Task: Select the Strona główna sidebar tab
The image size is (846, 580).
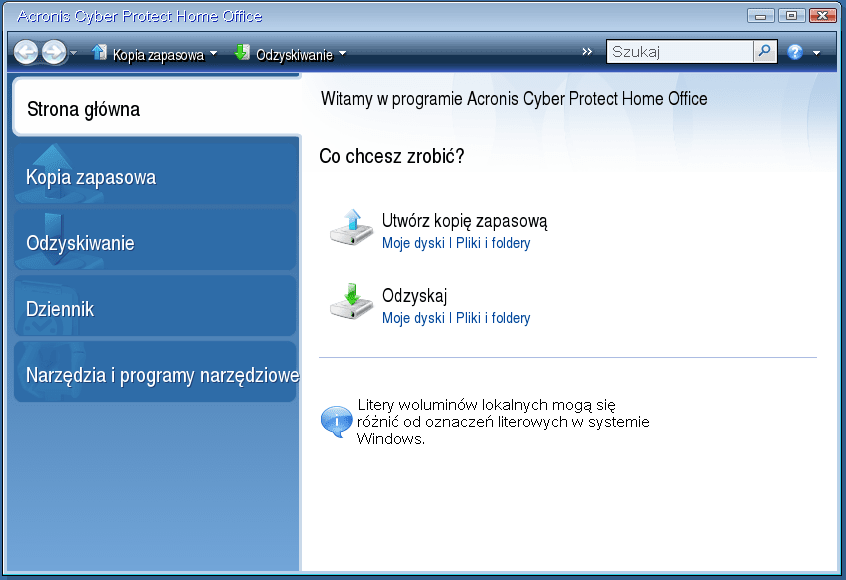Action: click(x=156, y=107)
